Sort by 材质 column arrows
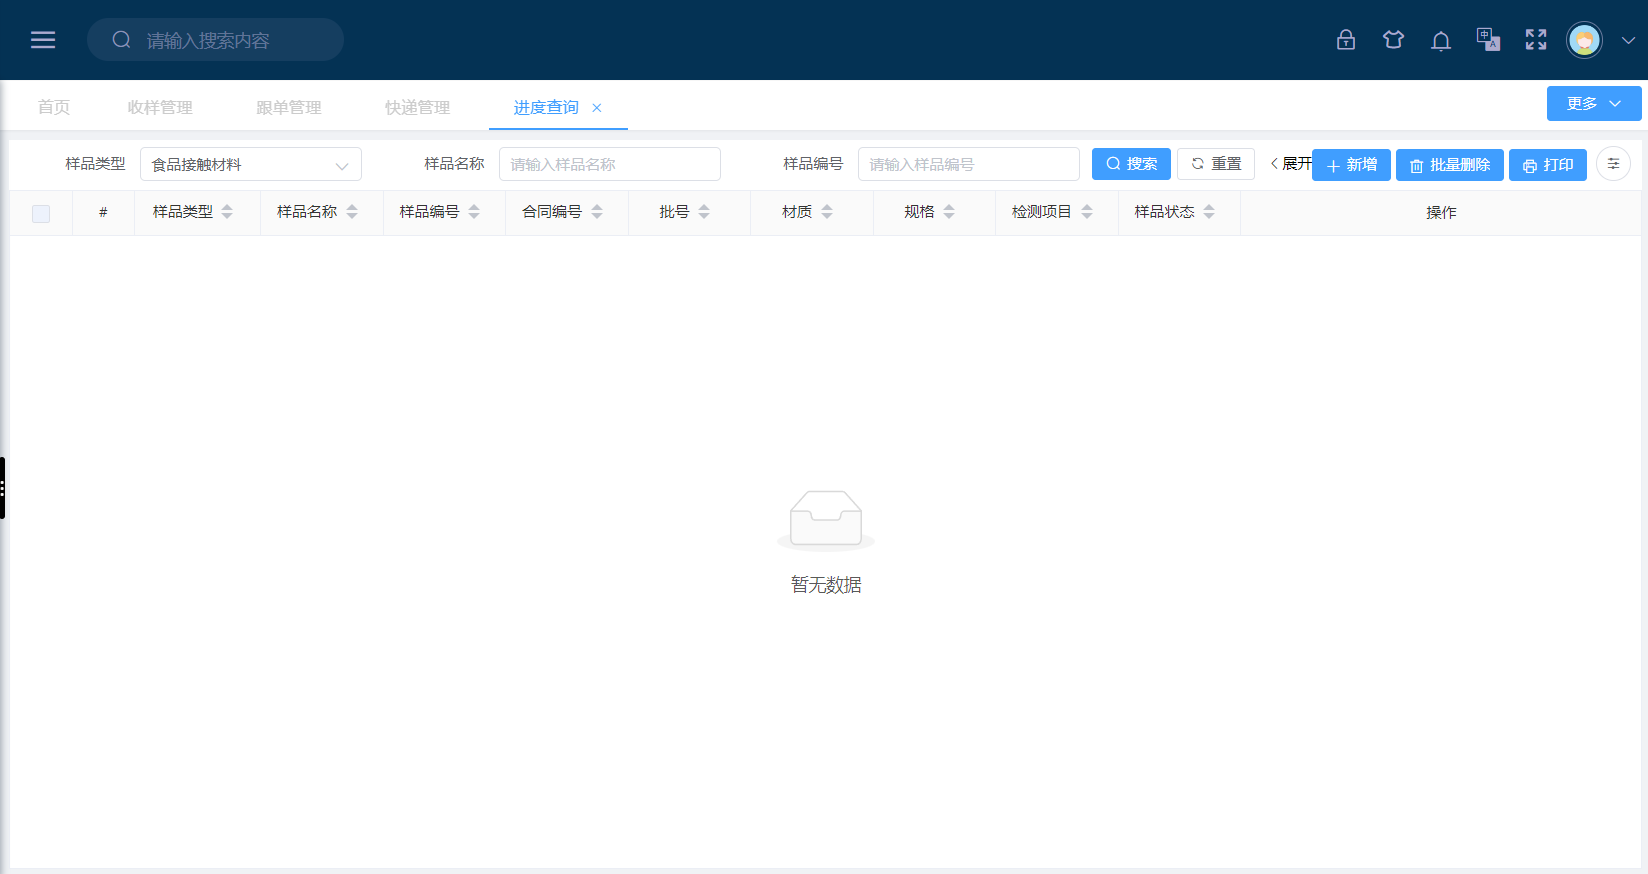Image resolution: width=1648 pixels, height=874 pixels. tap(827, 212)
